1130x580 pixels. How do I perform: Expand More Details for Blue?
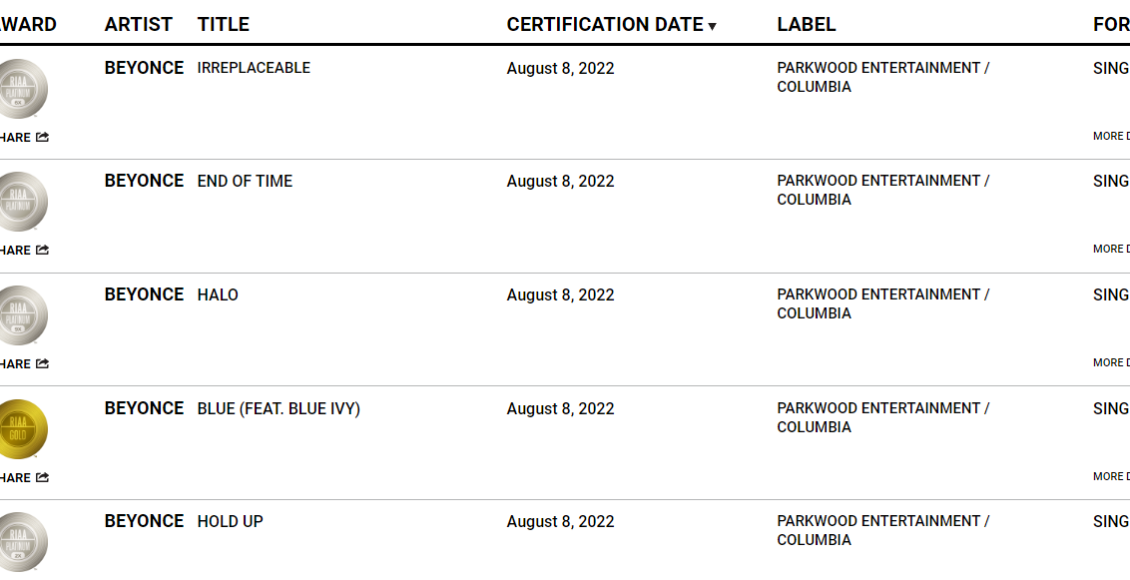(x=1111, y=477)
